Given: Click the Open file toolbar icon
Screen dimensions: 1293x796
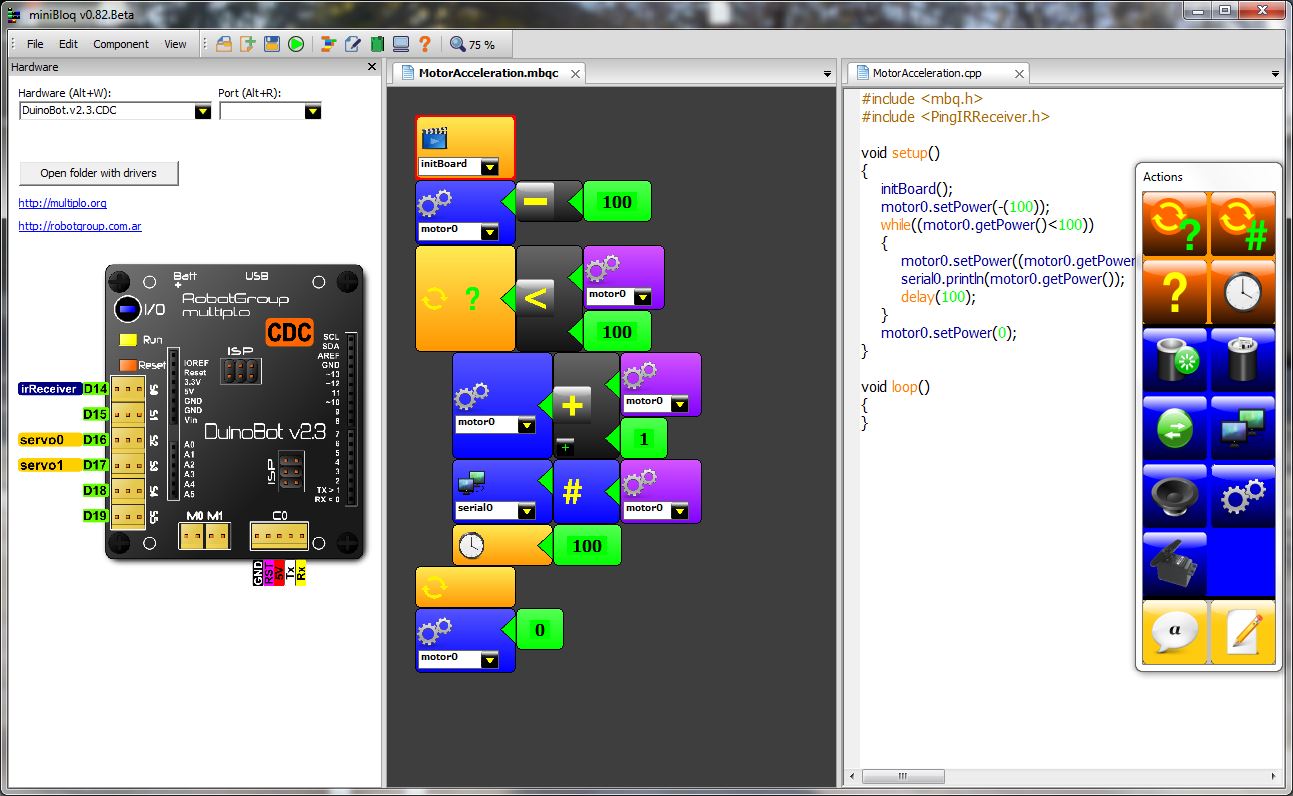Looking at the screenshot, I should 224,44.
